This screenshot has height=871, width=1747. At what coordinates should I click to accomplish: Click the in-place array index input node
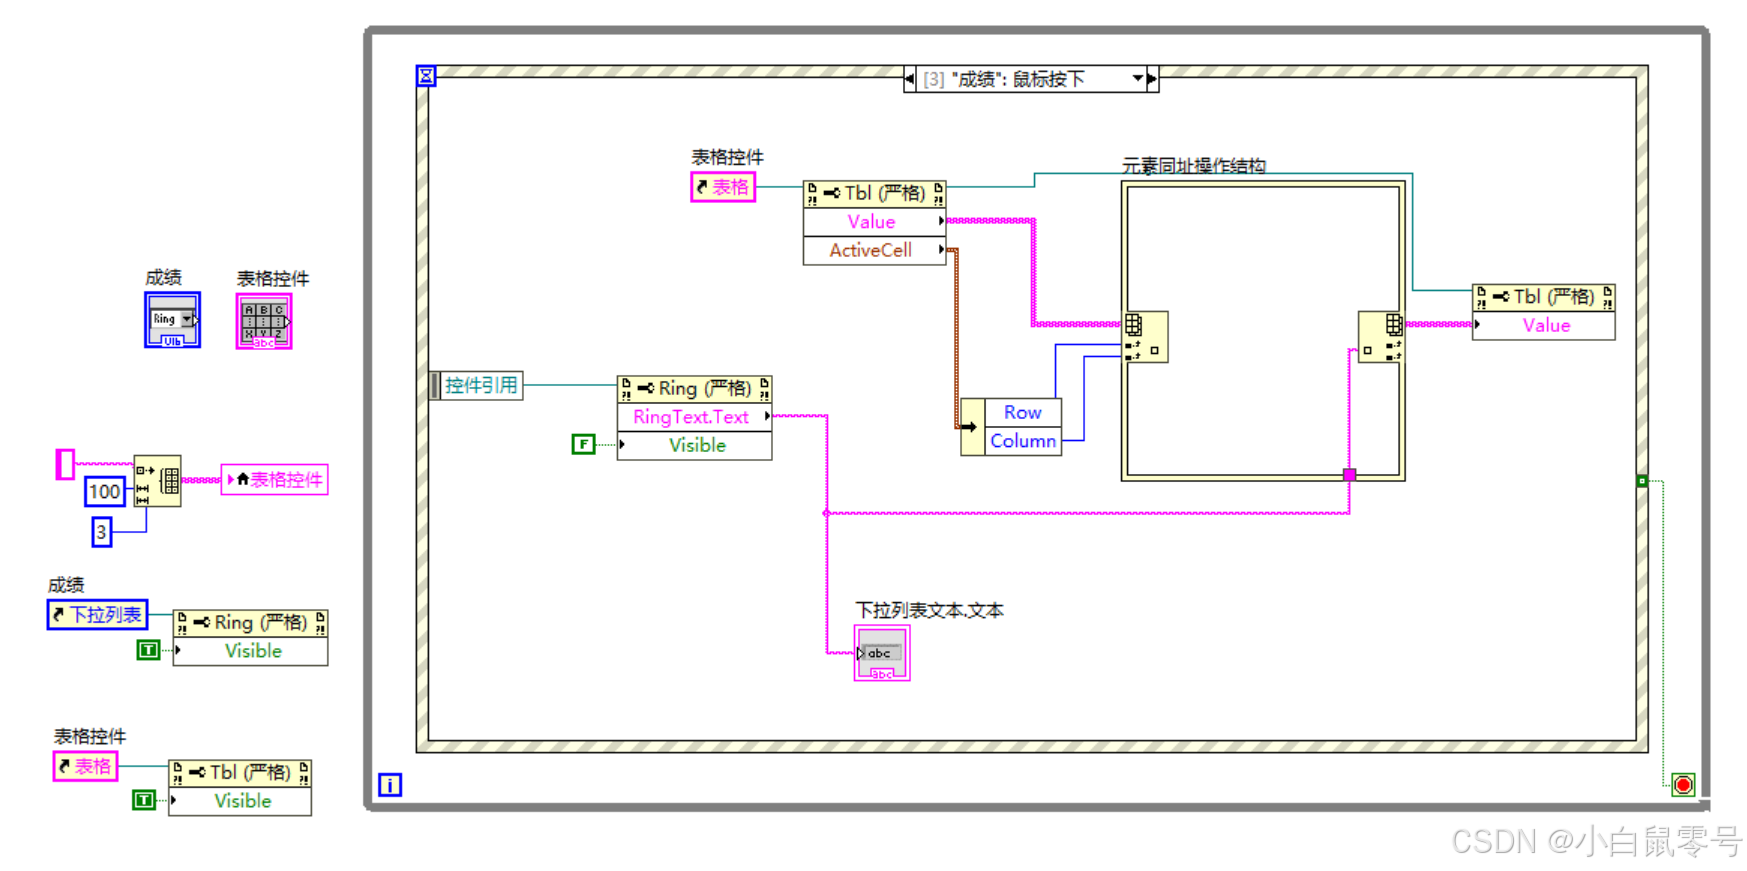(x=1145, y=337)
